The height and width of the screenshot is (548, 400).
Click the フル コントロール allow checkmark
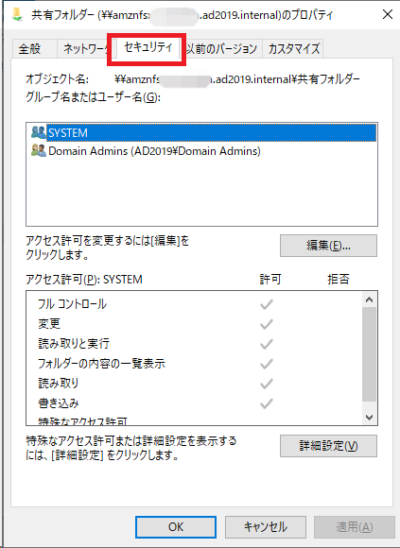pos(266,304)
